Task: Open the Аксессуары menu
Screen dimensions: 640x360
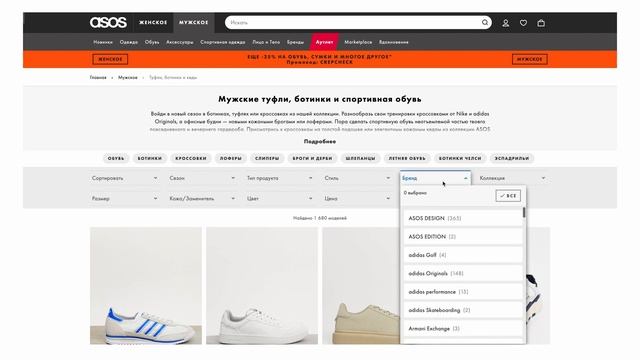Action: 180,42
